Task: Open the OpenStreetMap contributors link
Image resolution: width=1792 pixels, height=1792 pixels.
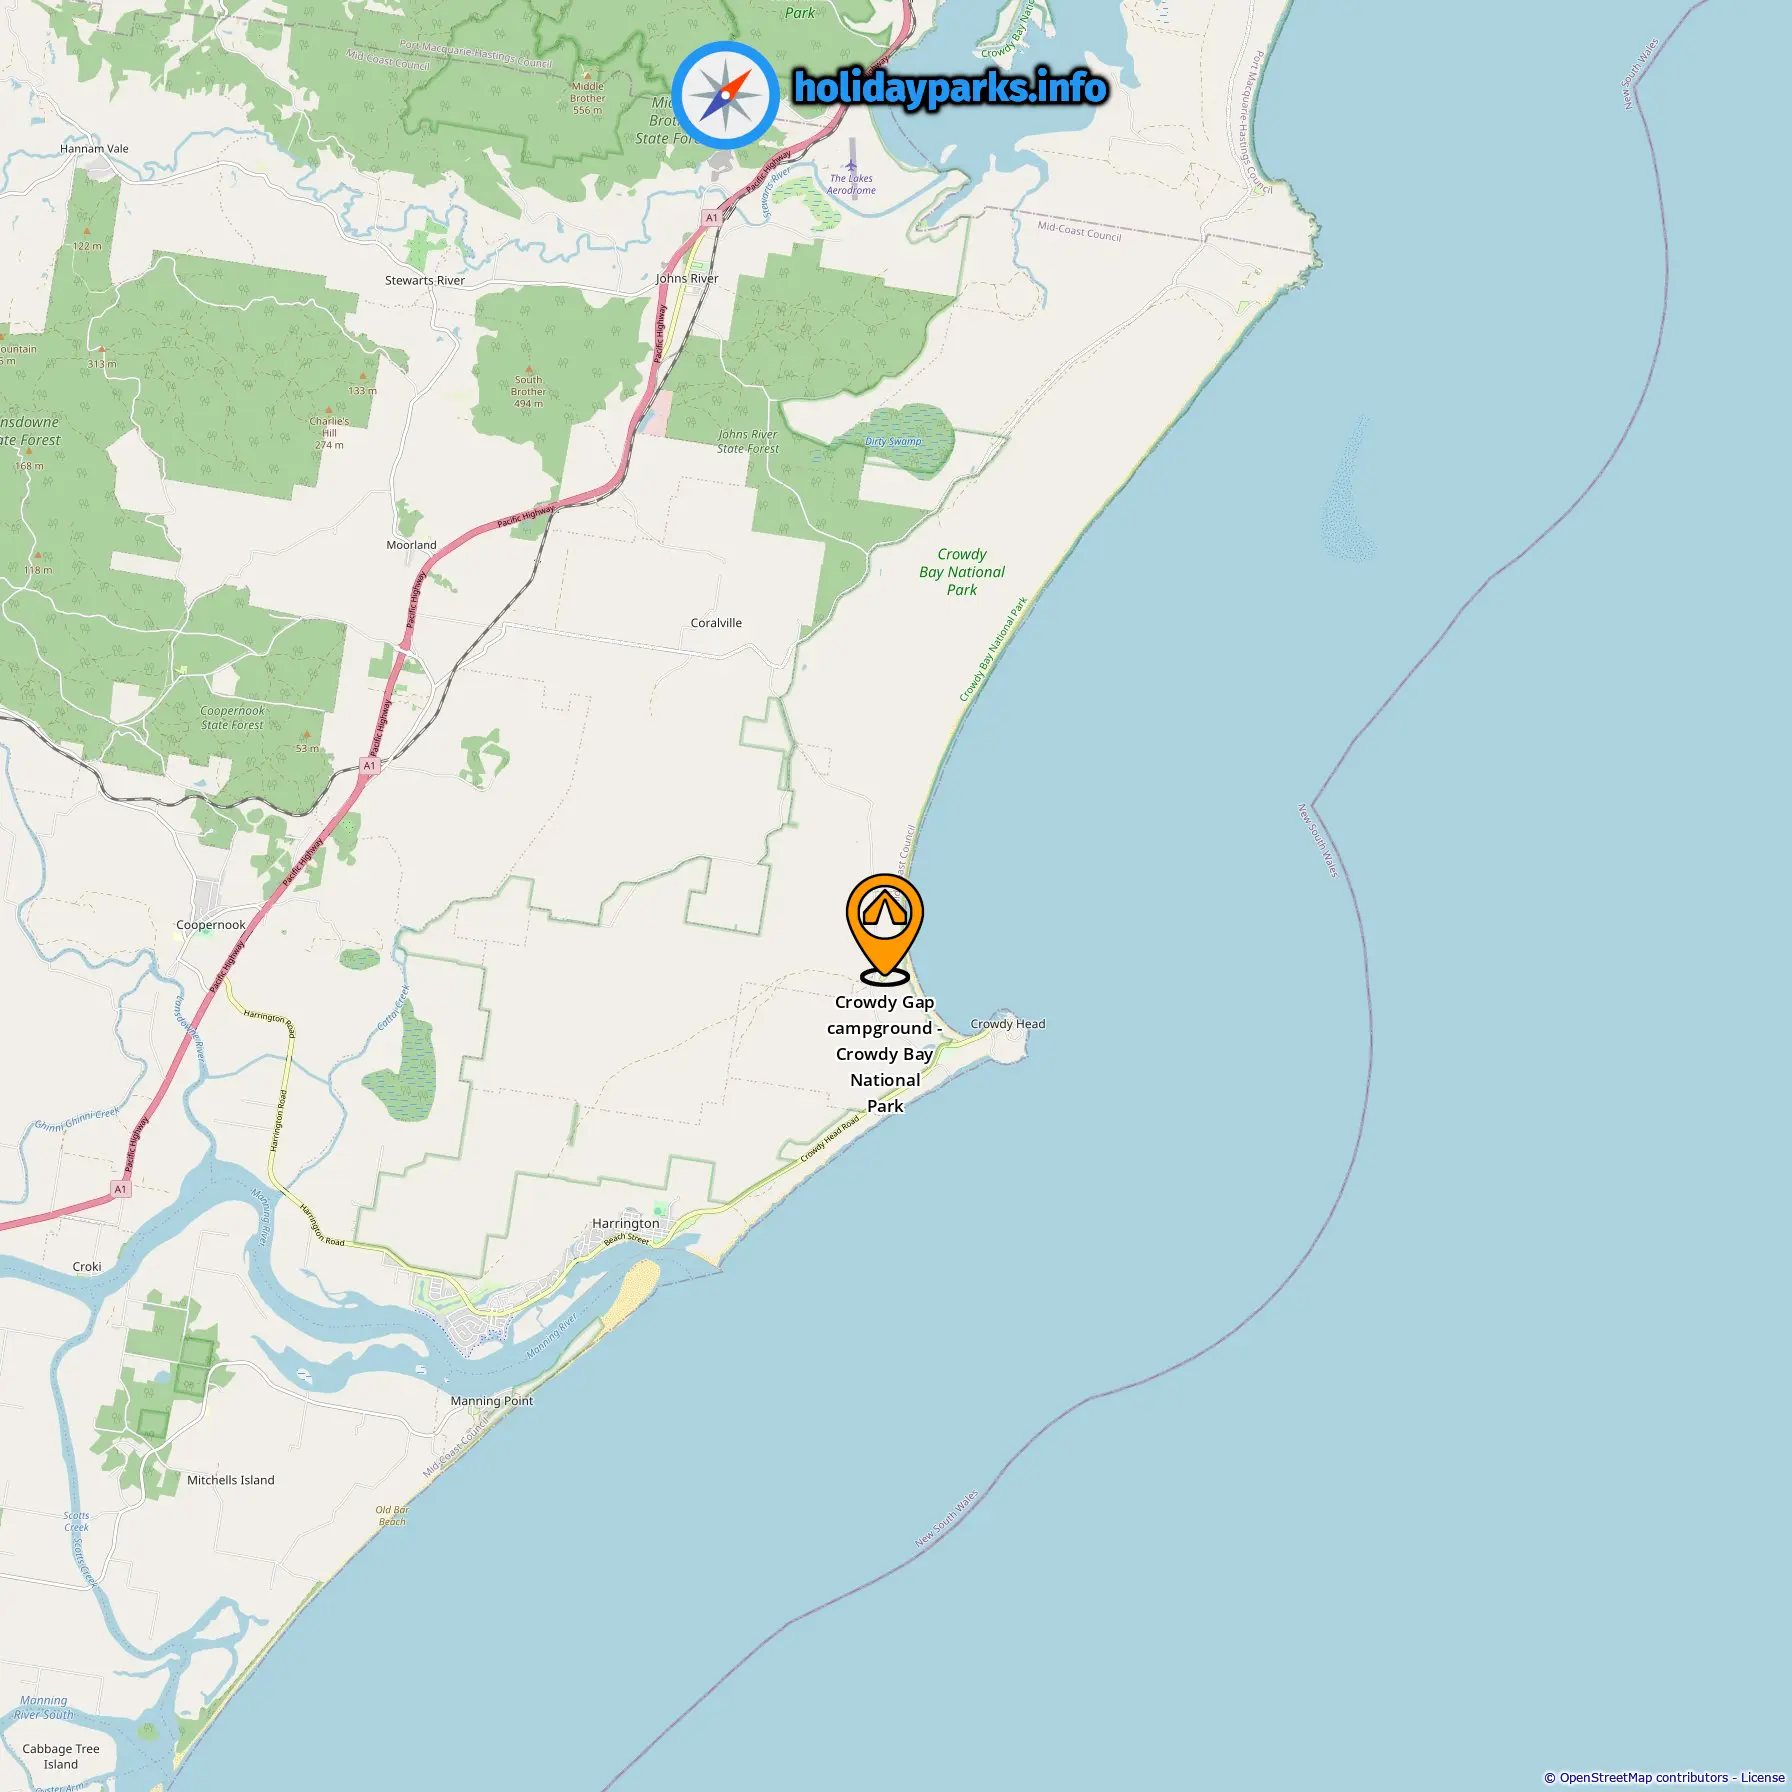Action: point(1643,1777)
